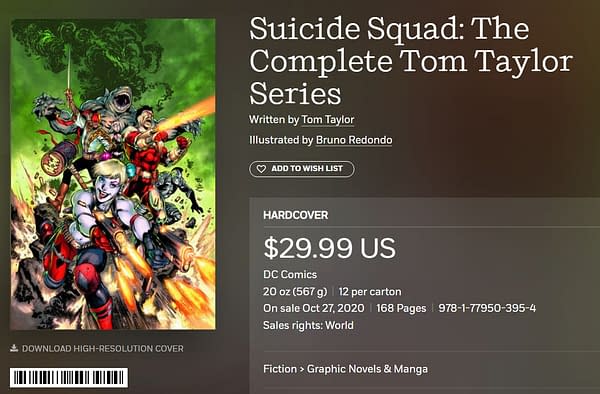600x394 pixels.
Task: Open Graphic Novels & Manga category
Action: click(x=367, y=369)
